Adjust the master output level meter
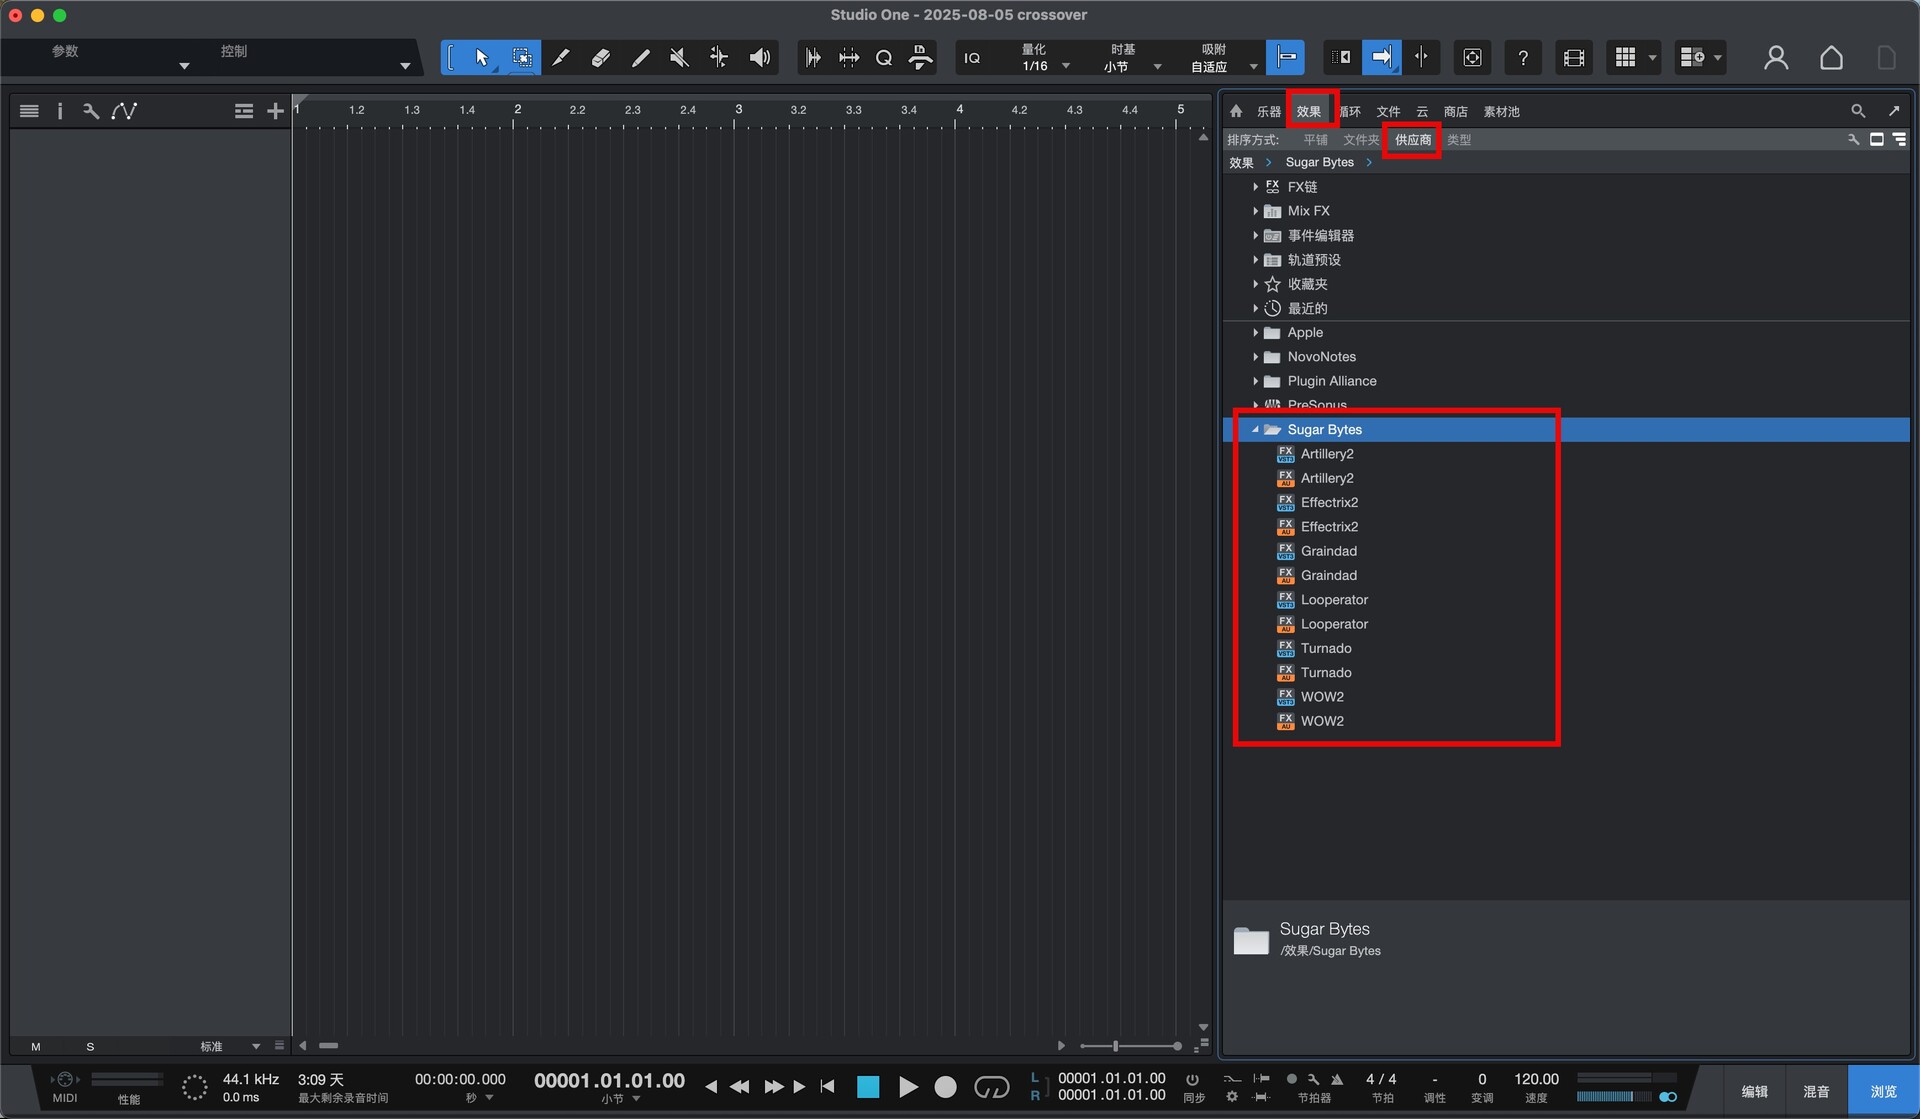 1615,1097
